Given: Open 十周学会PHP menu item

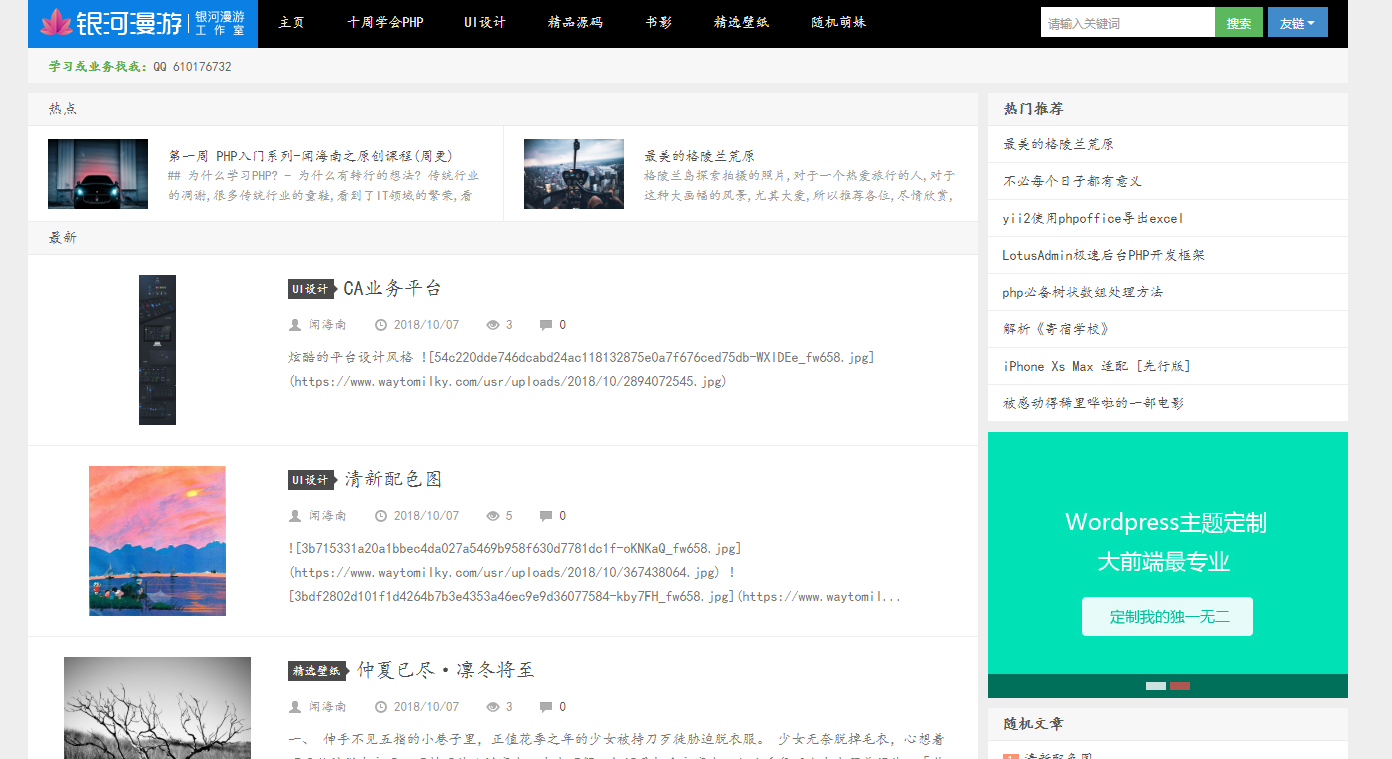Looking at the screenshot, I should click(386, 22).
